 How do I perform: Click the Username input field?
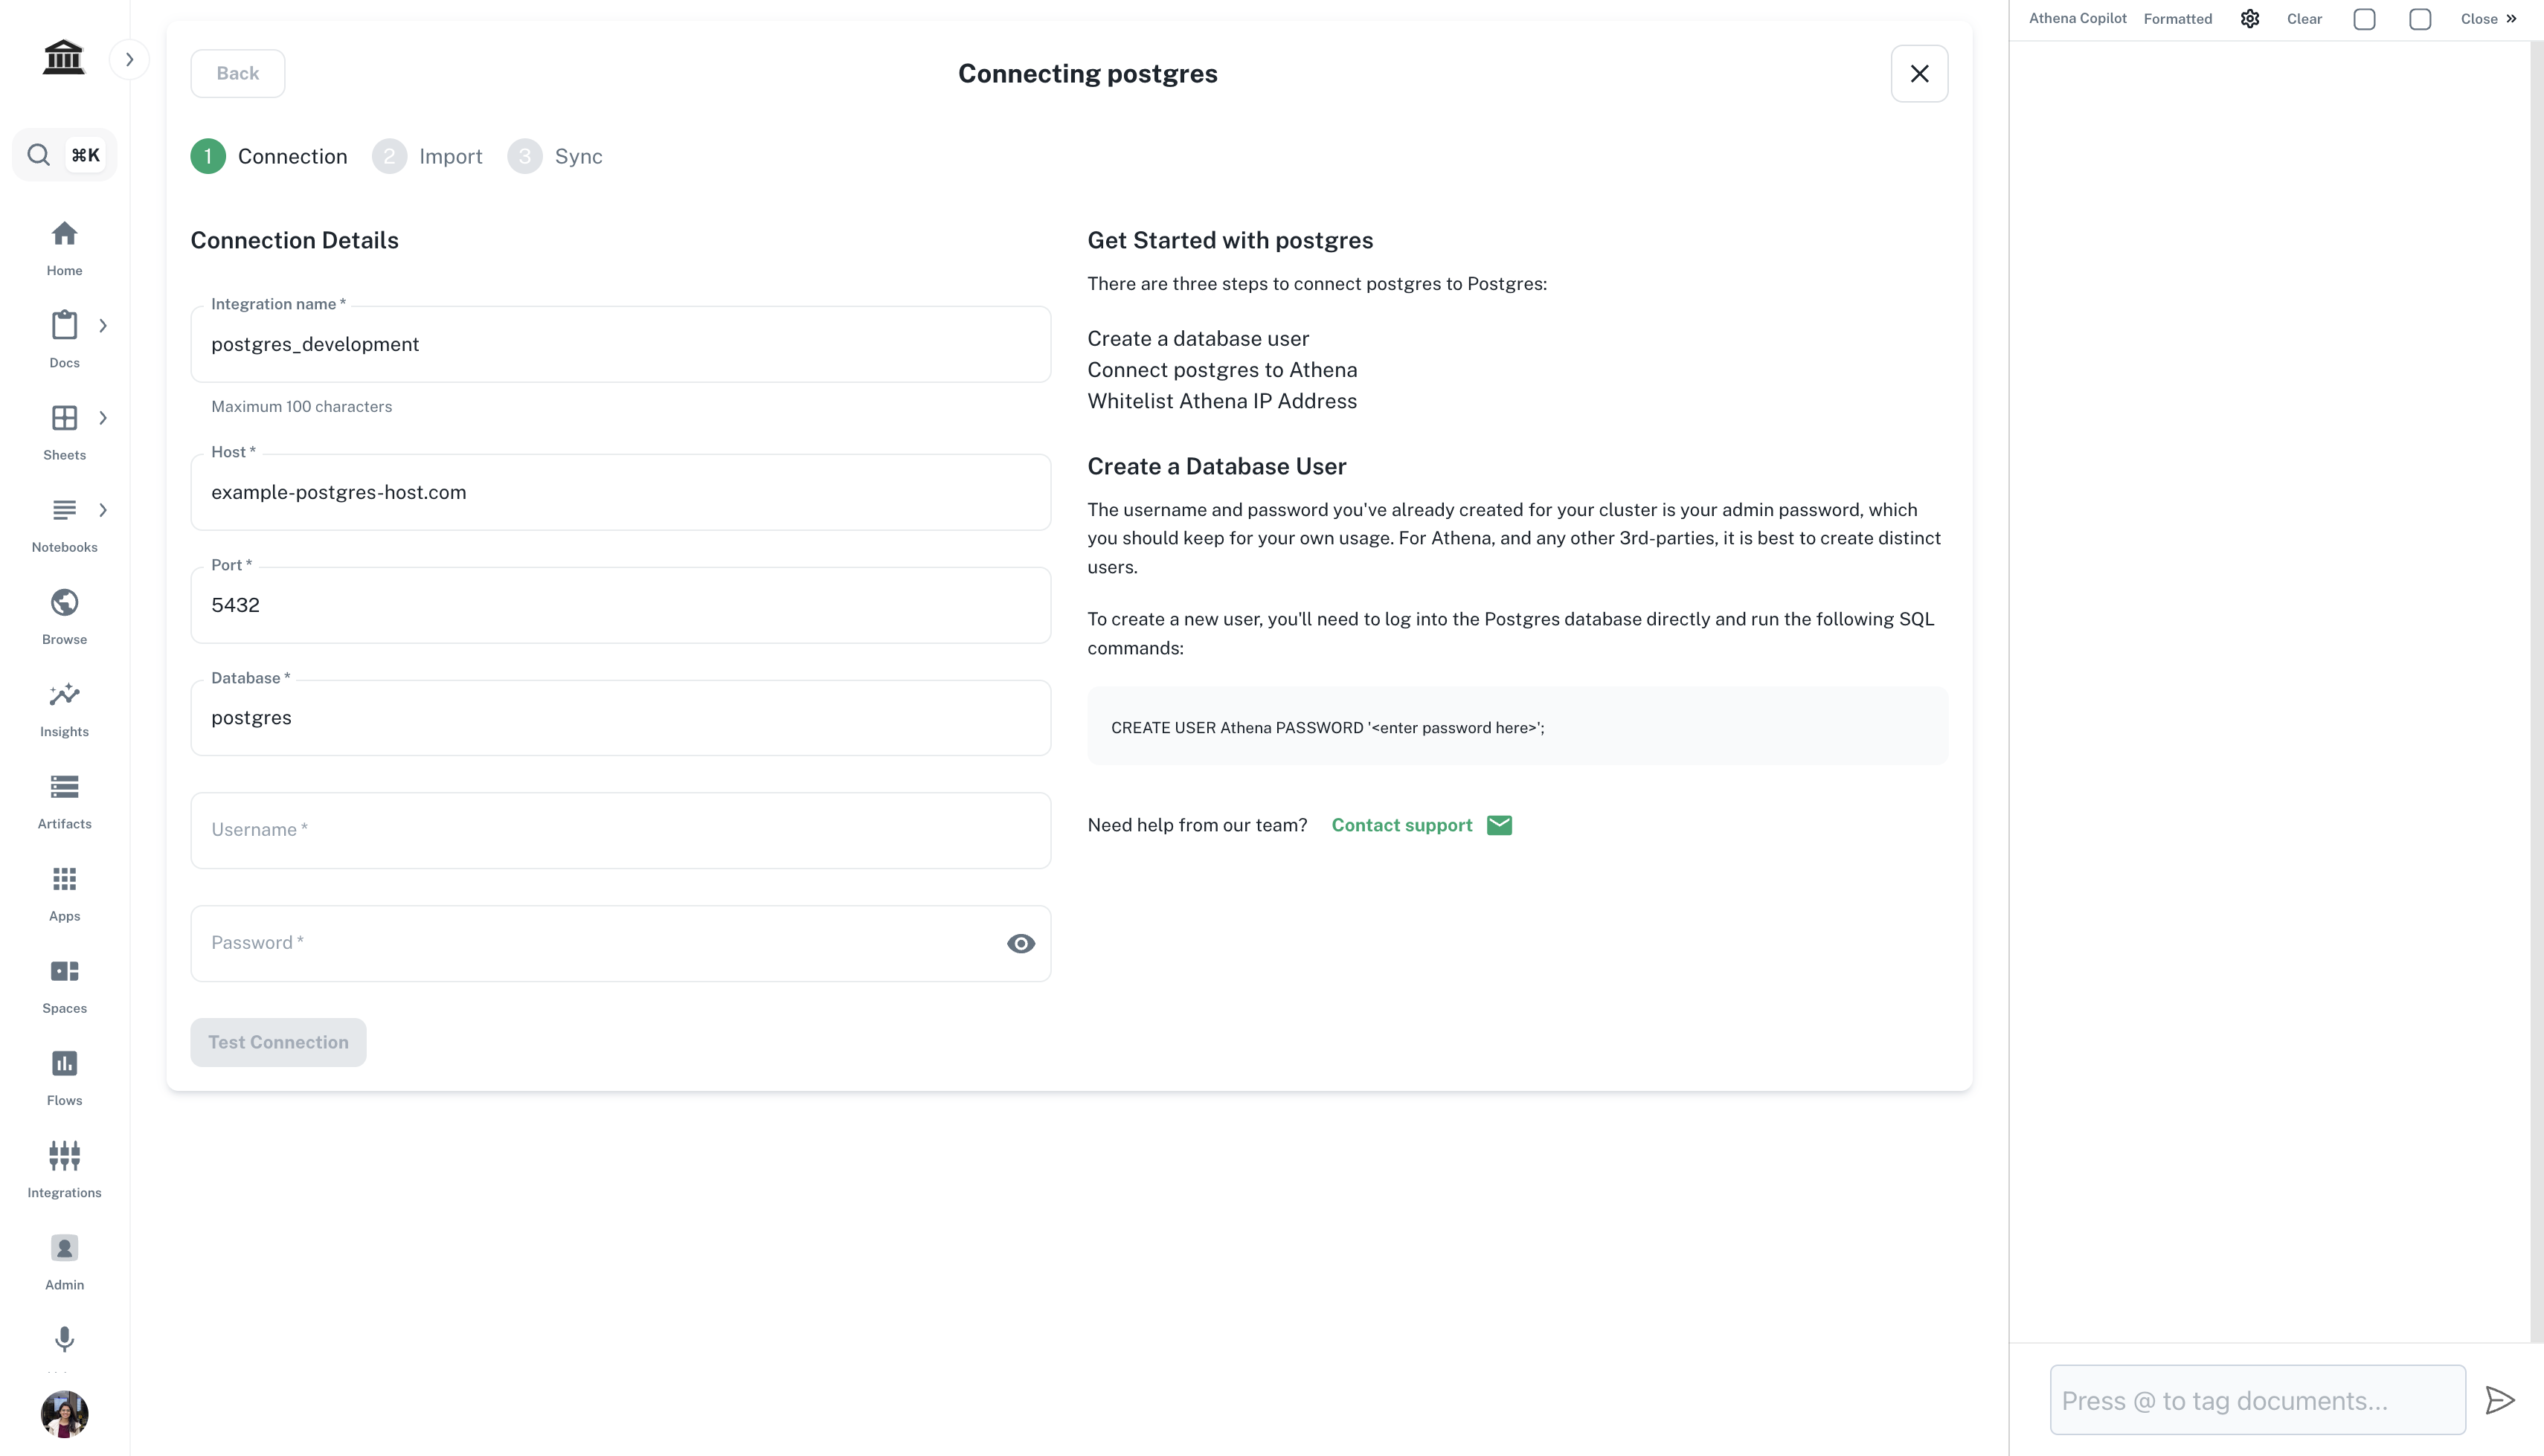click(x=620, y=830)
